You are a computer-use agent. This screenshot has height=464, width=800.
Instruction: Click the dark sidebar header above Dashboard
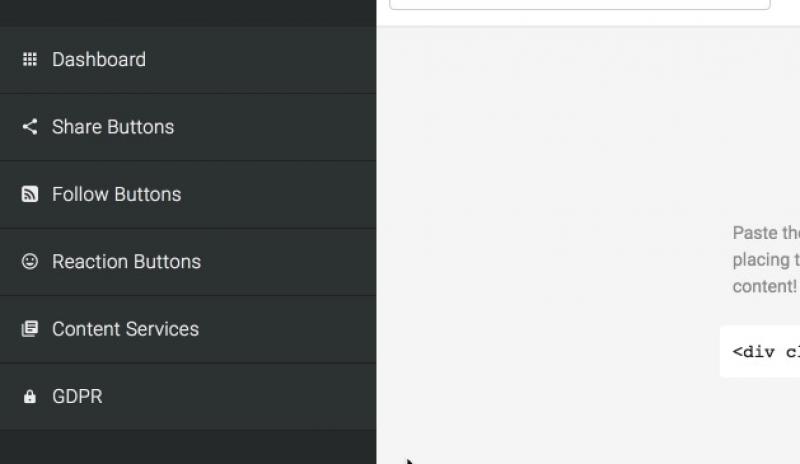point(188,12)
